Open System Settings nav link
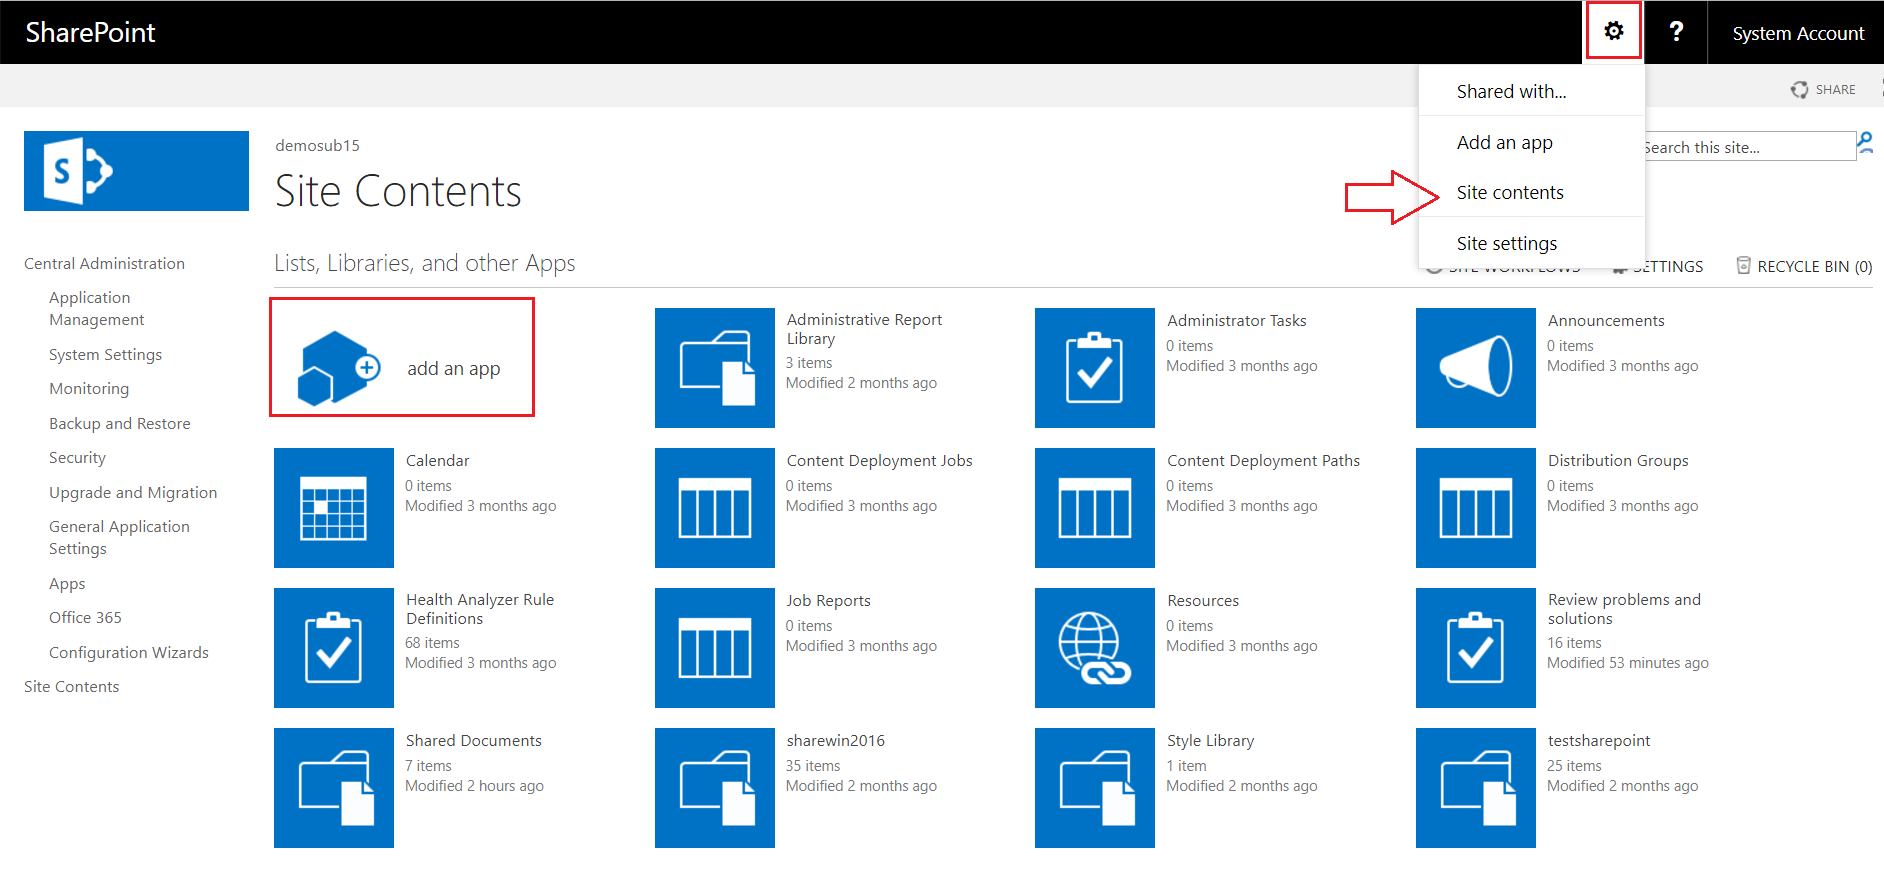 coord(105,354)
